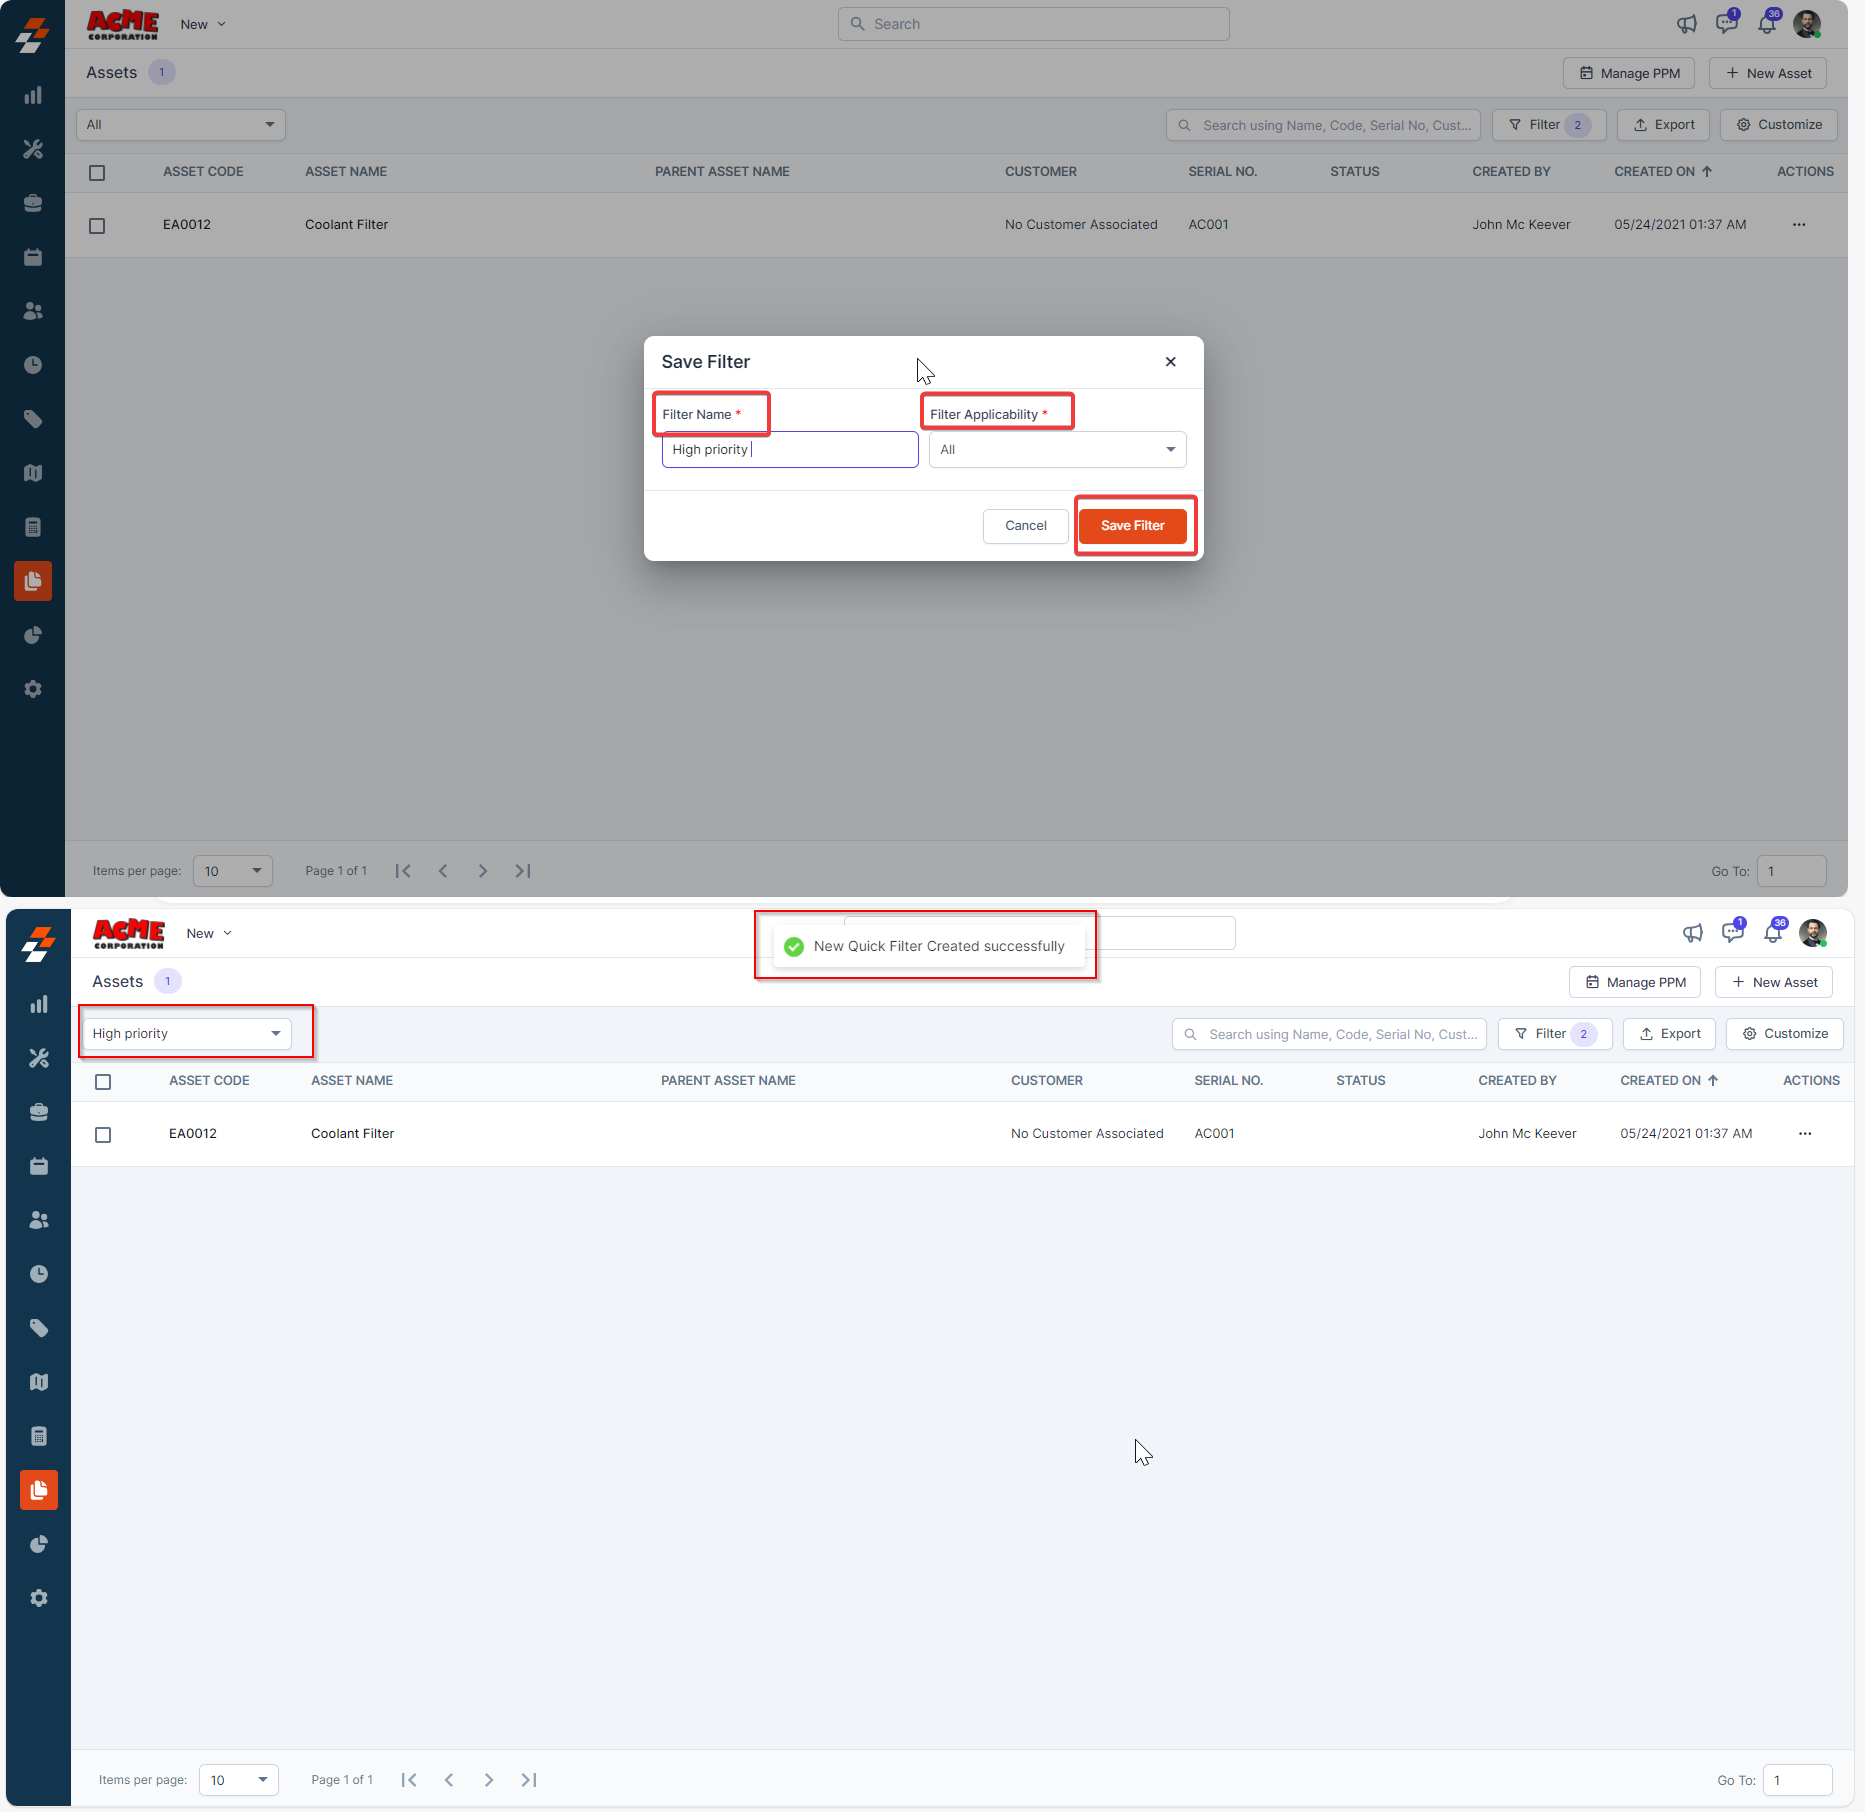Click announcements megaphone icon in High priority view
Viewport: 1865px width, 1812px height.
point(1692,933)
